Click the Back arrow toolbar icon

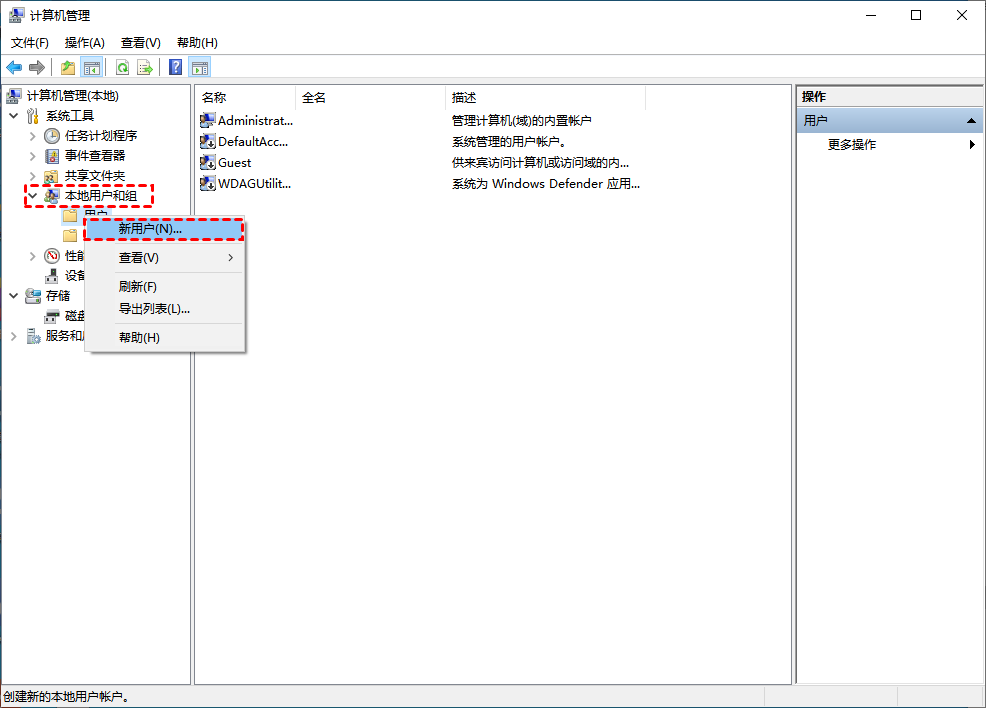(x=14, y=67)
